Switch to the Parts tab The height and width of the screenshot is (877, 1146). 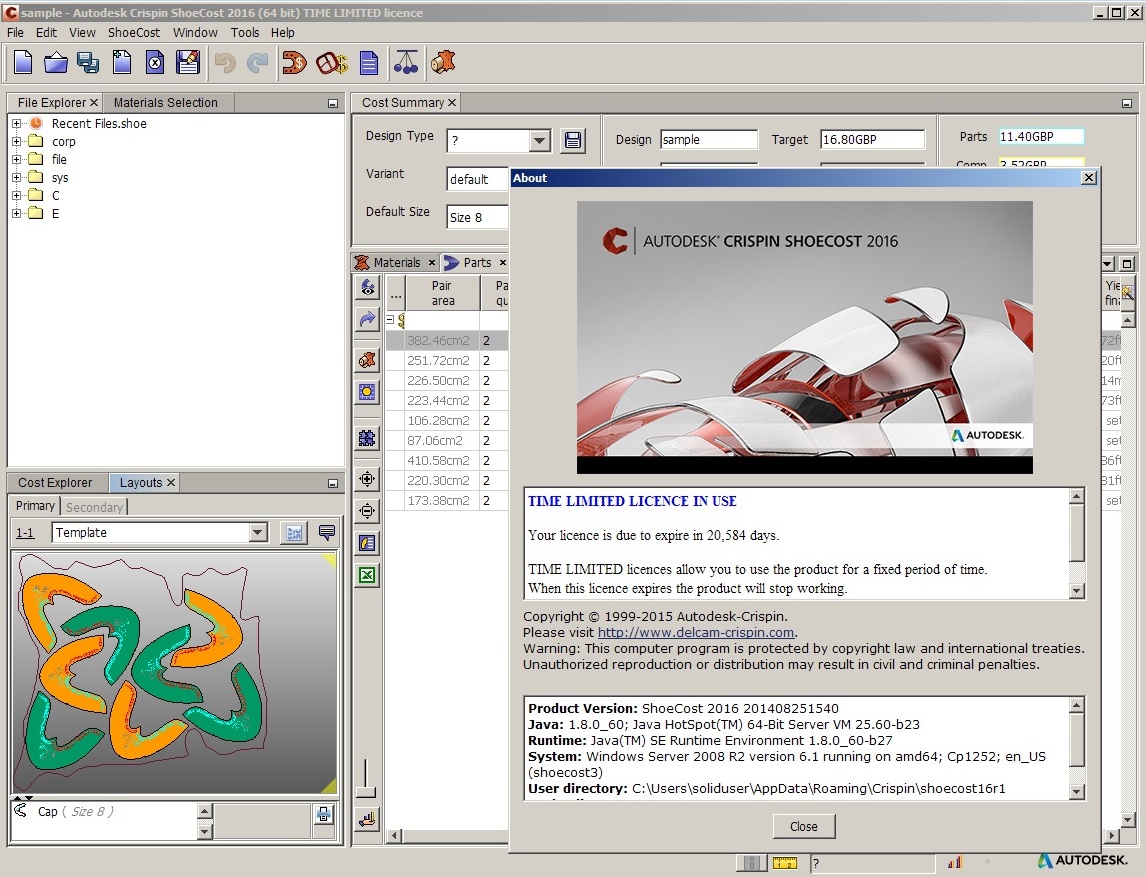pos(477,262)
